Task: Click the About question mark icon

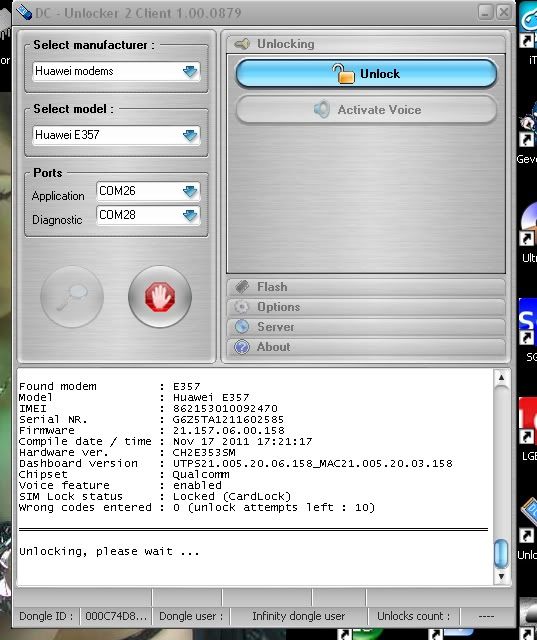Action: click(242, 347)
